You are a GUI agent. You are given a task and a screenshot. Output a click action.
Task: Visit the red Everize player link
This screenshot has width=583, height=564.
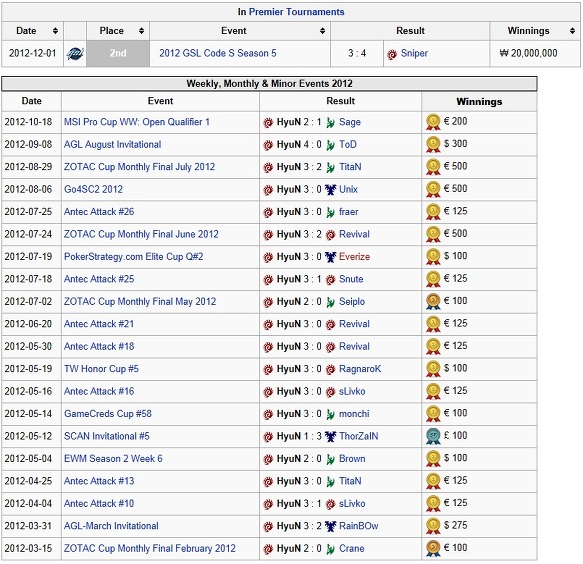tap(354, 257)
